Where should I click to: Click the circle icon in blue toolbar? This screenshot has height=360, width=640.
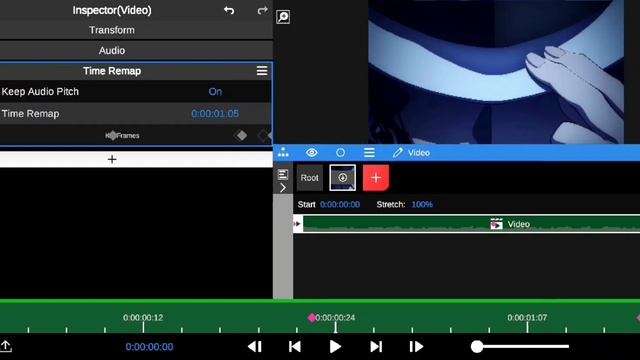coord(340,153)
